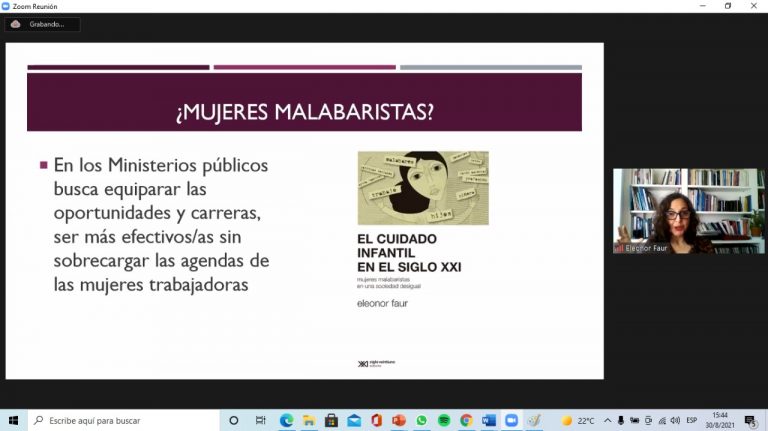Restore down the Zoom window
768x431 pixels.
pos(728,6)
